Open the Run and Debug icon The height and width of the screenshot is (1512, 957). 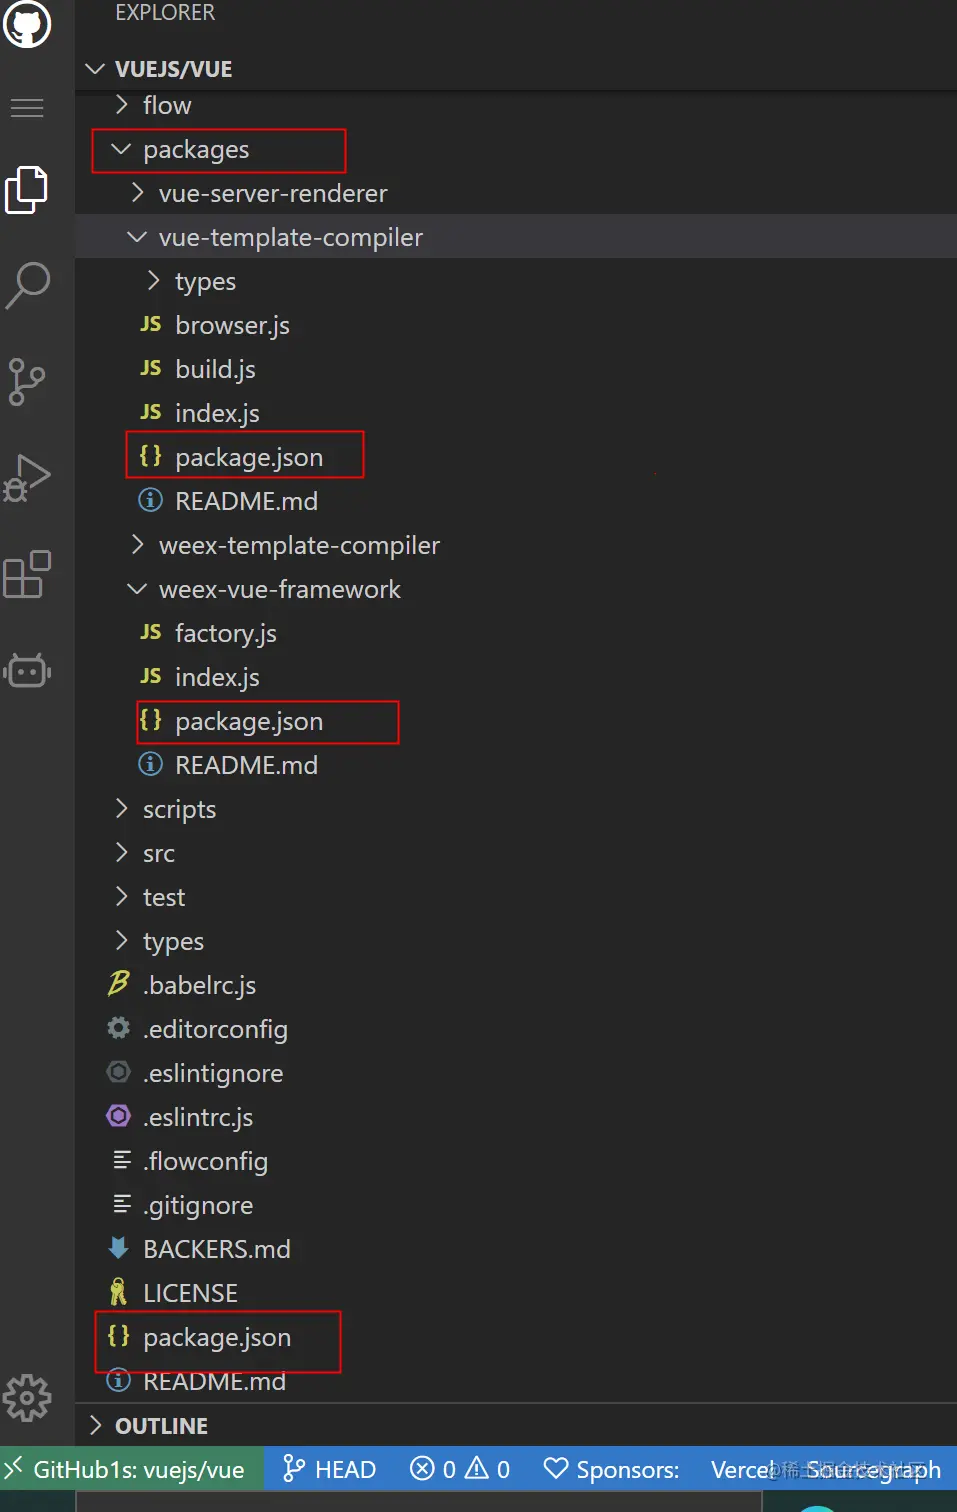(27, 478)
